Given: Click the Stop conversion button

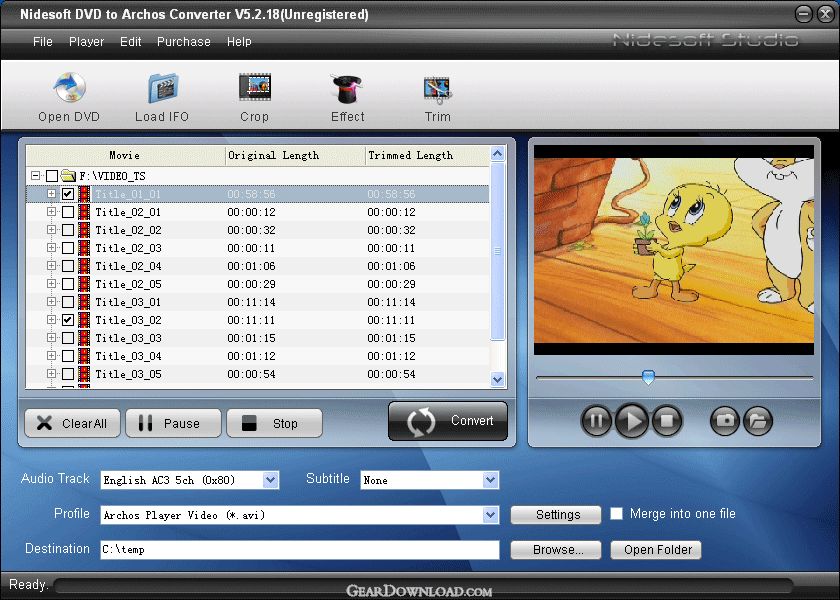Looking at the screenshot, I should (x=274, y=423).
